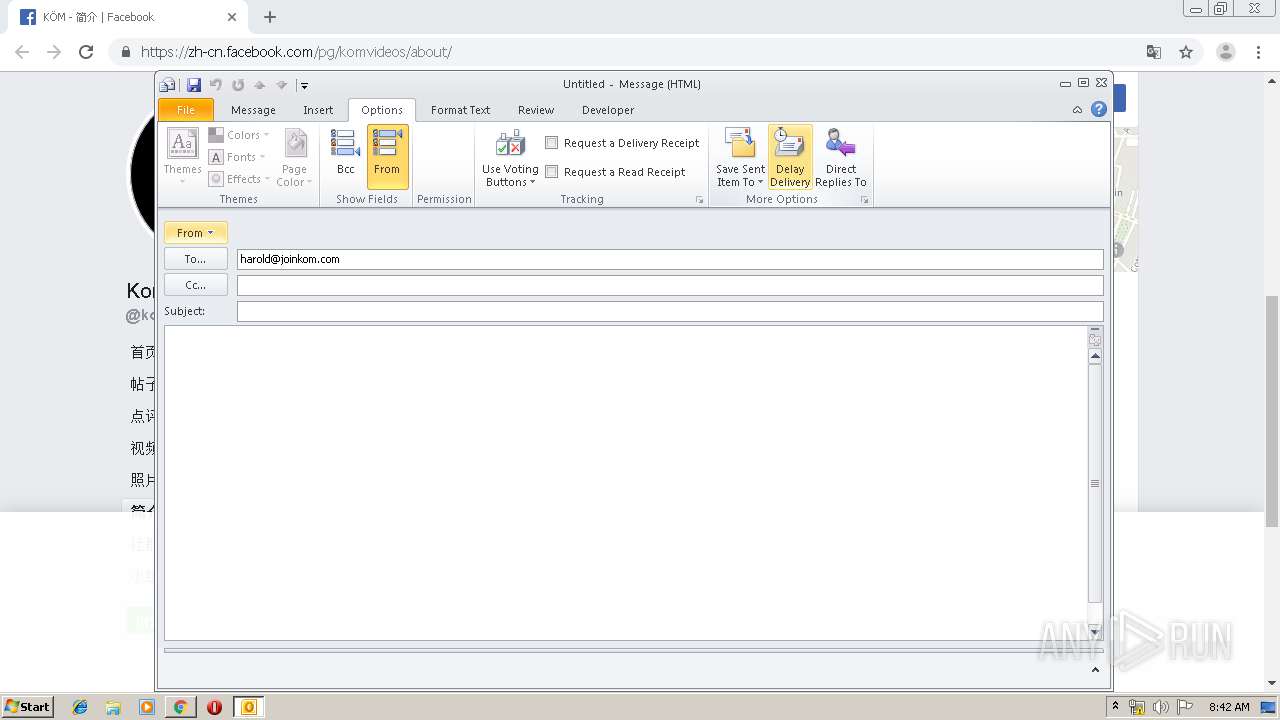Click in the Cc input field

[x=670, y=285]
